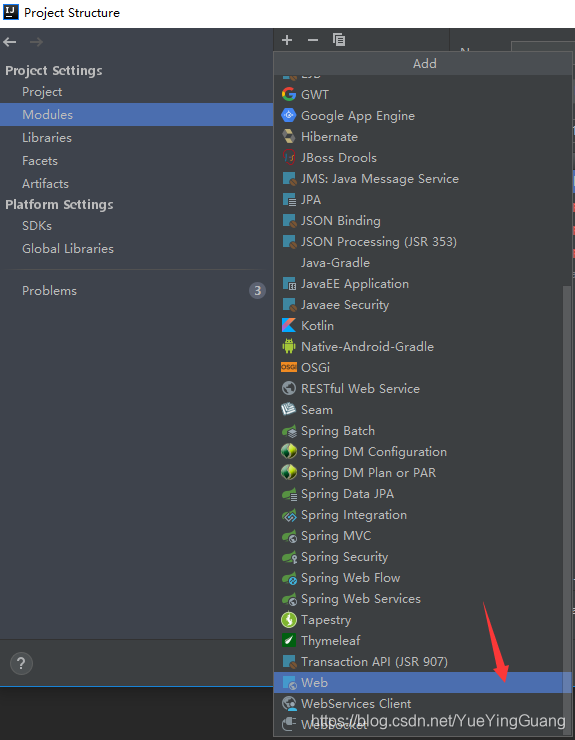Open the Problems list
Screen dimensions: 575x740
(x=136, y=291)
